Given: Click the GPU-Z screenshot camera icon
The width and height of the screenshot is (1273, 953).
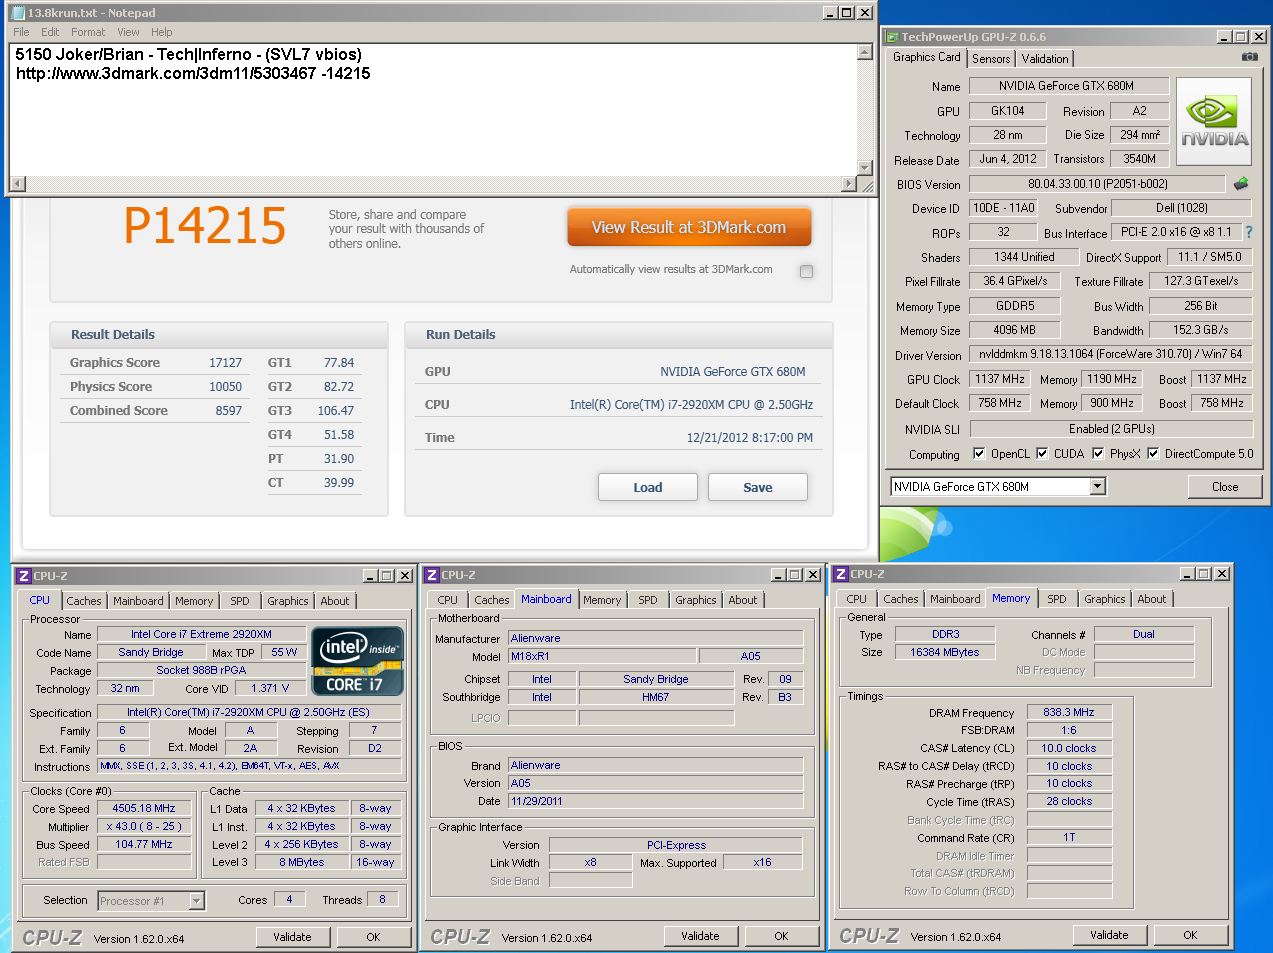Looking at the screenshot, I should click(1249, 57).
